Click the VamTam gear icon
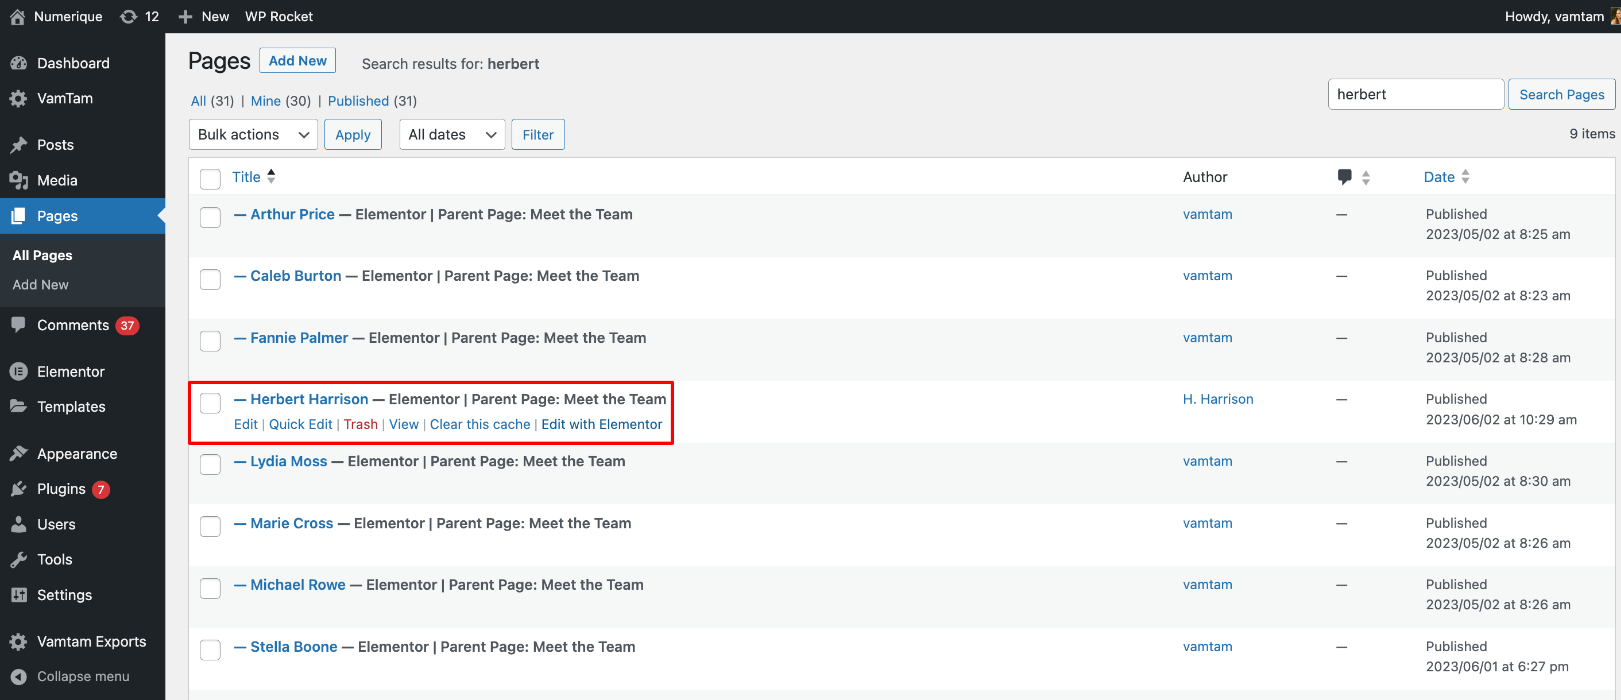 tap(18, 98)
